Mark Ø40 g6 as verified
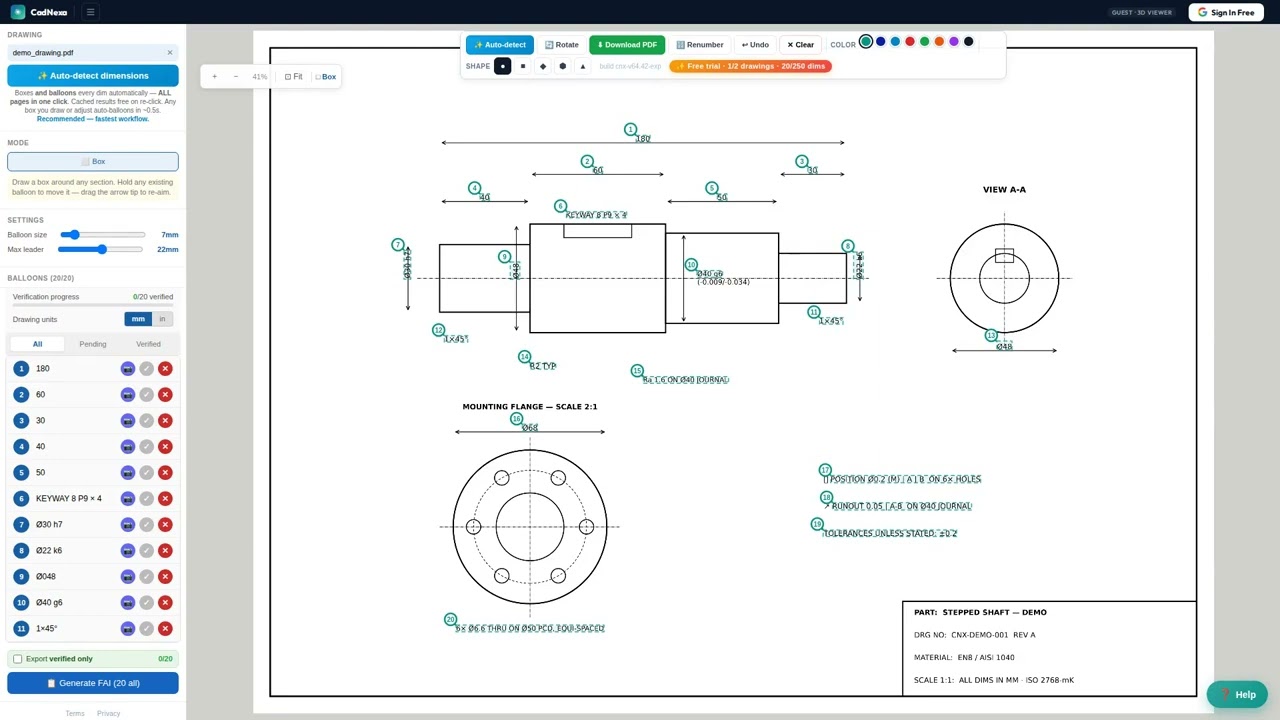Viewport: 1280px width, 720px height. (x=147, y=603)
